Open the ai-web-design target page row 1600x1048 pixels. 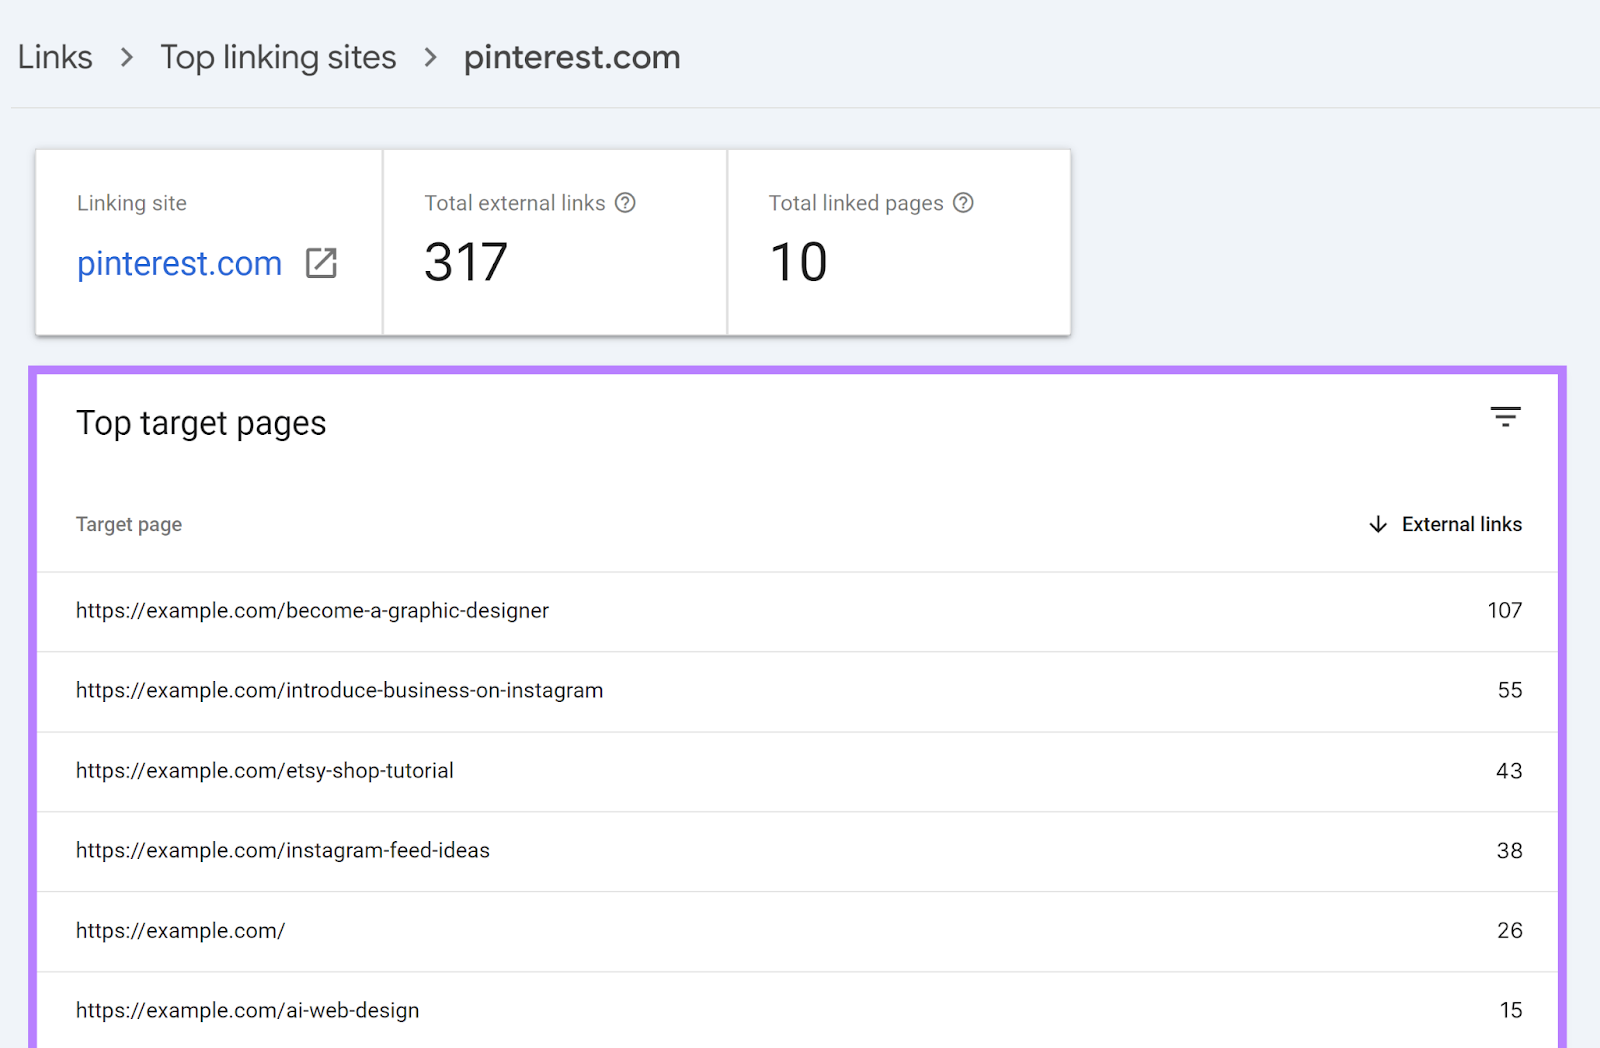248,1011
